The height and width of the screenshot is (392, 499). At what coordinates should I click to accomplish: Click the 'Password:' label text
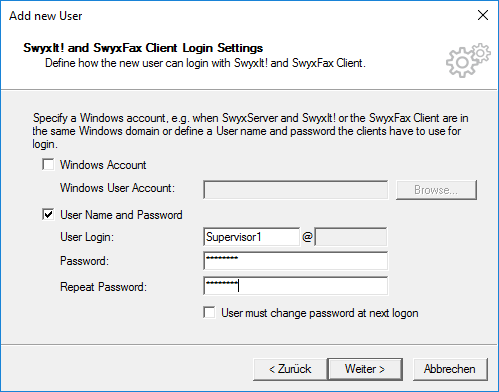pyautogui.click(x=84, y=261)
